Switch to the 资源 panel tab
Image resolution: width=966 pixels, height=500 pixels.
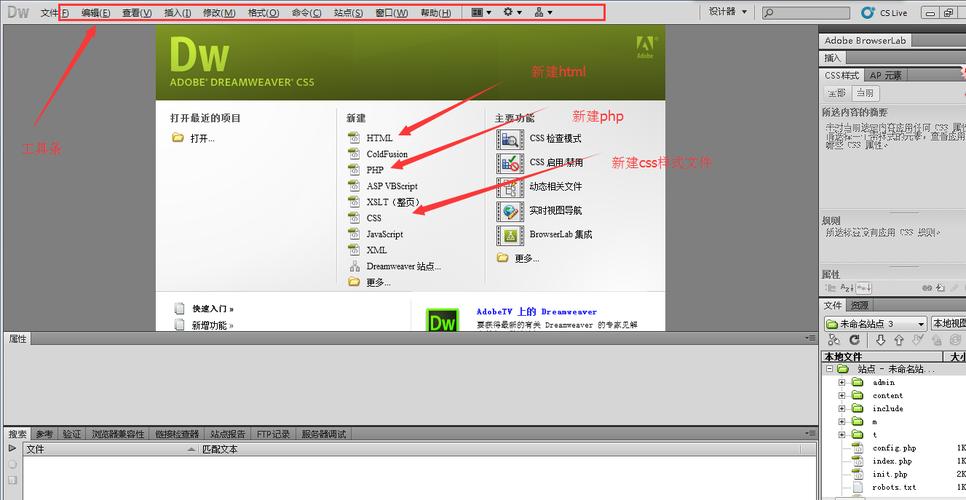tap(858, 305)
